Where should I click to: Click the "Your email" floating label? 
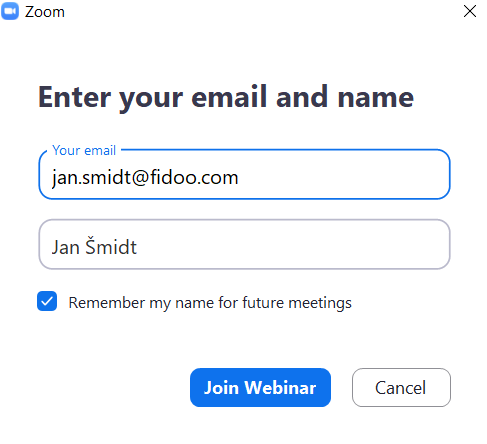tap(84, 150)
